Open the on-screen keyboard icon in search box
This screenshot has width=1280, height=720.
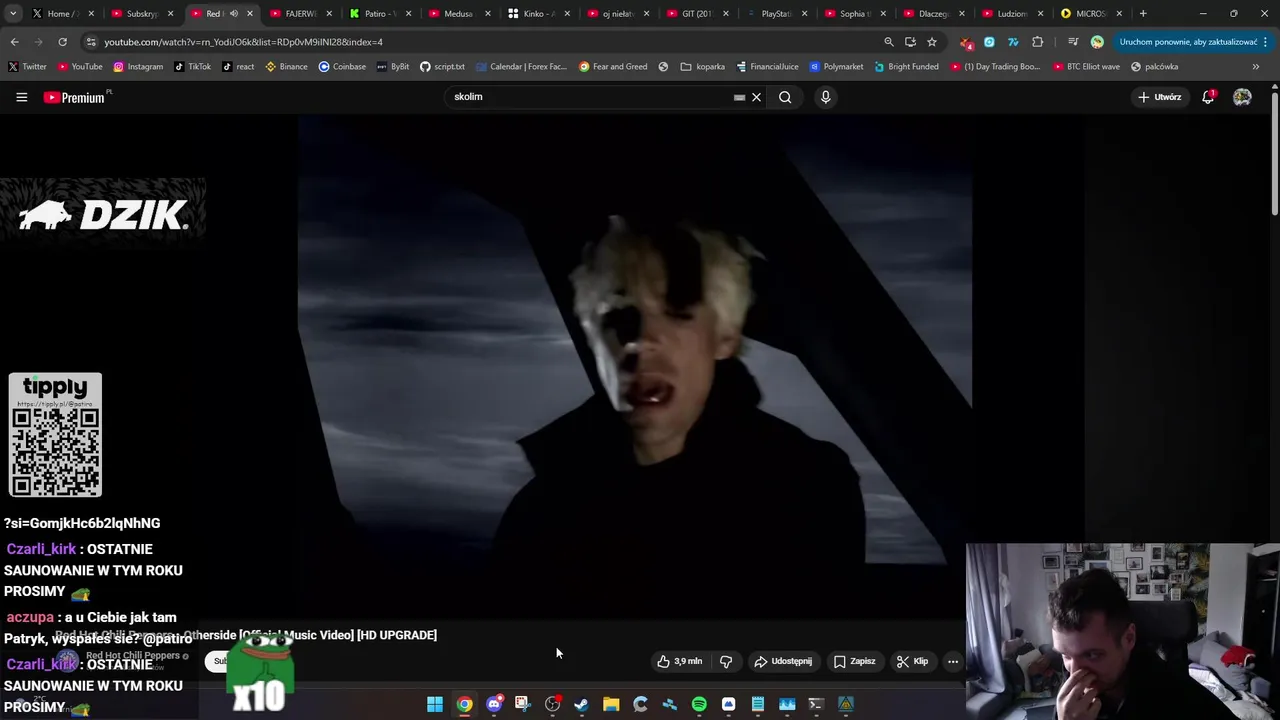[739, 97]
